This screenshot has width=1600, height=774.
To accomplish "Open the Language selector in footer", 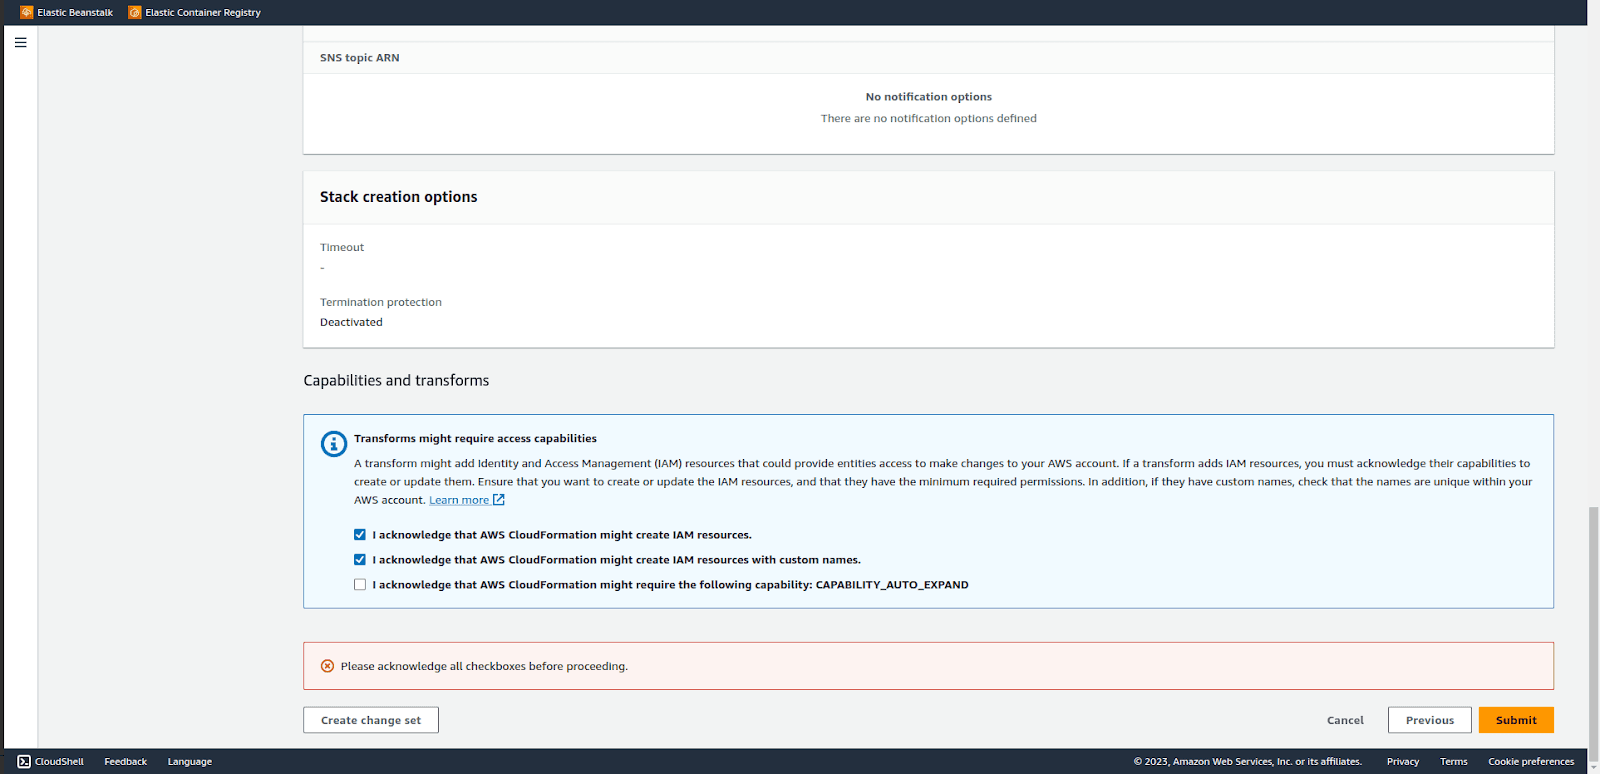I will click(x=190, y=762).
